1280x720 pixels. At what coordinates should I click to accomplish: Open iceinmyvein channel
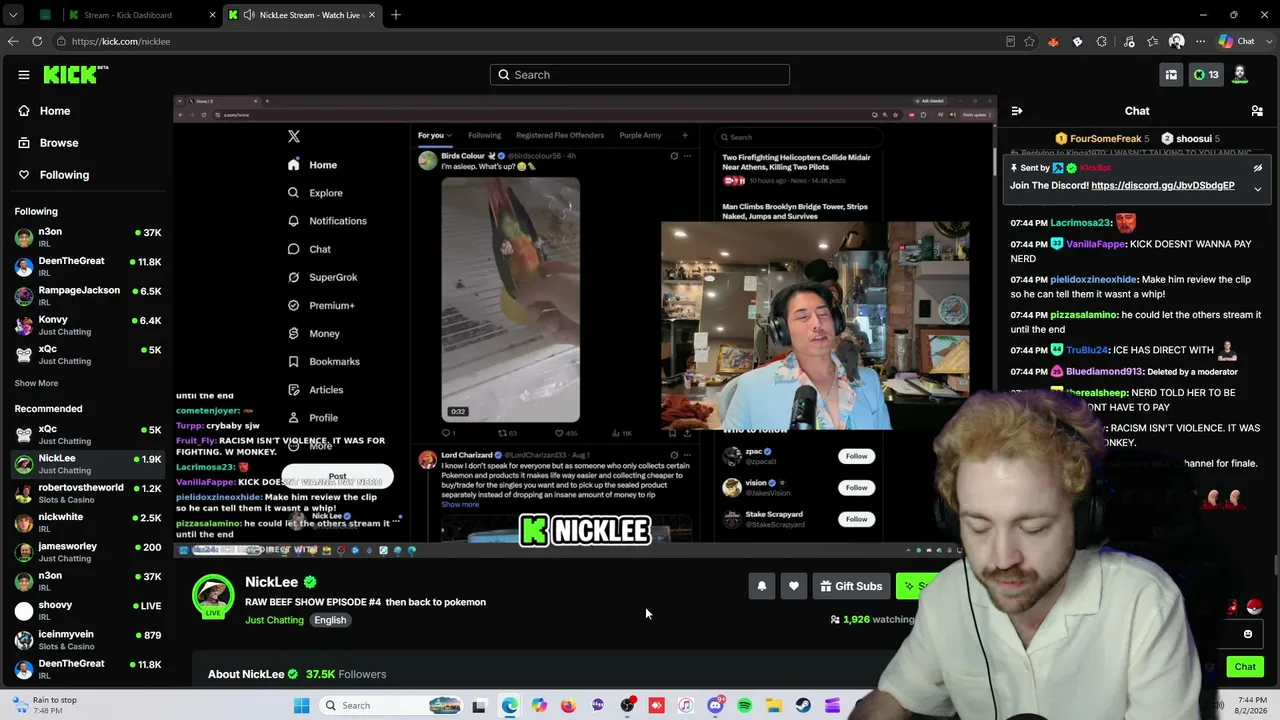(x=88, y=639)
